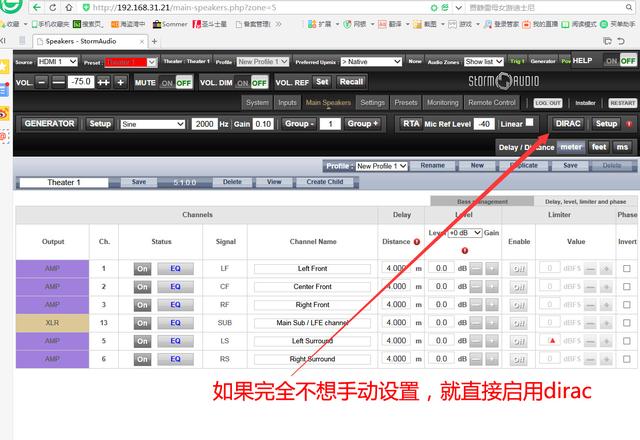The height and width of the screenshot is (440, 640).
Task: Click the RTA button
Action: [x=411, y=124]
